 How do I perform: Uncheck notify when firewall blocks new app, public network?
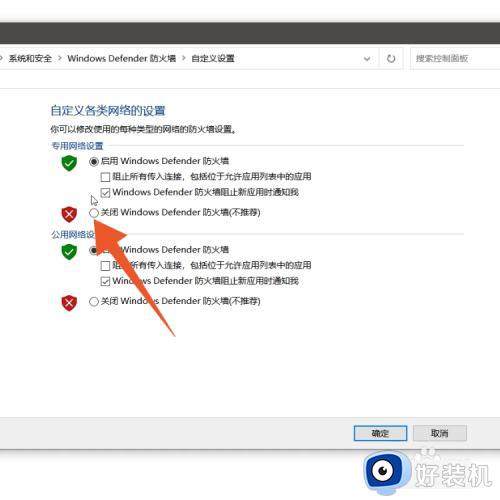point(105,281)
